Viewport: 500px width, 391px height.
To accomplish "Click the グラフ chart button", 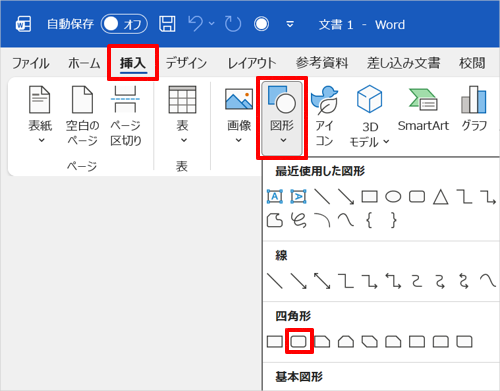I will point(474,109).
